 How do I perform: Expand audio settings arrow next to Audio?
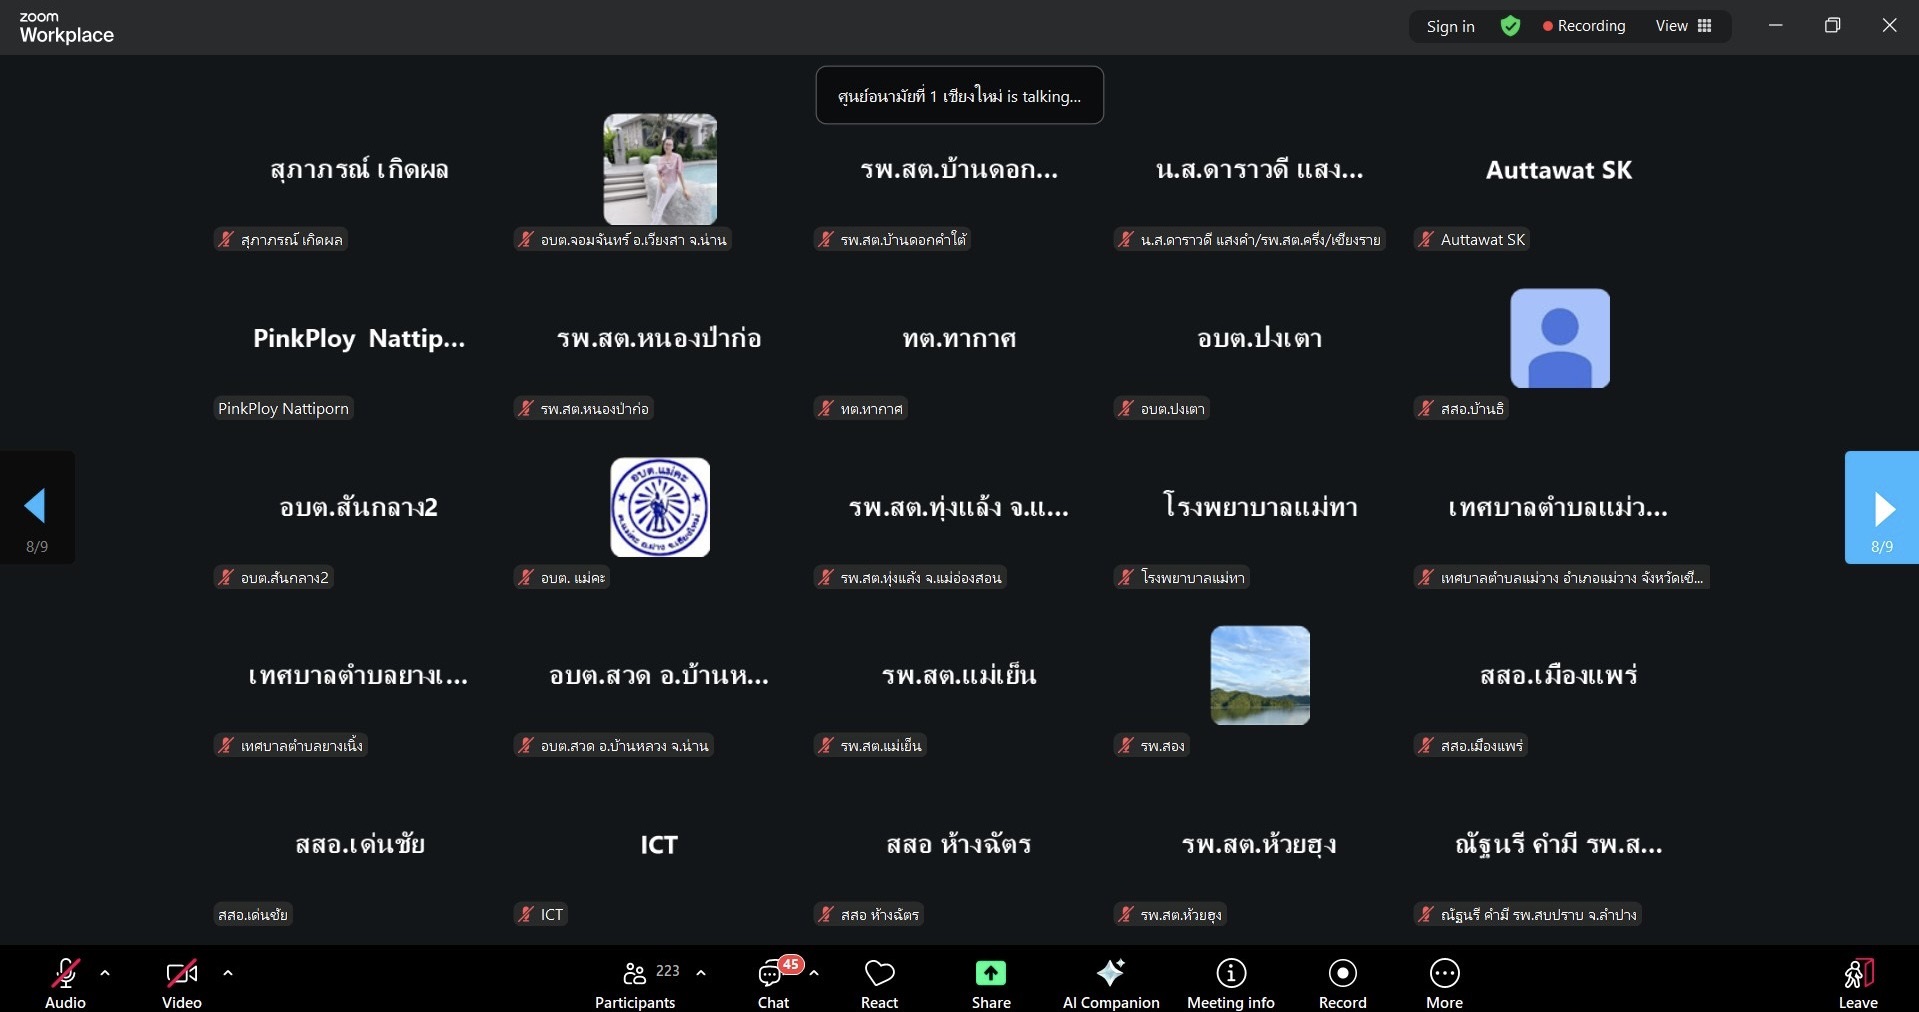click(105, 972)
